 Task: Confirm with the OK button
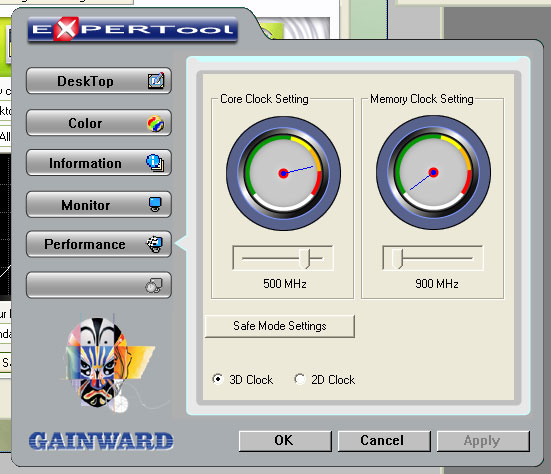[285, 441]
